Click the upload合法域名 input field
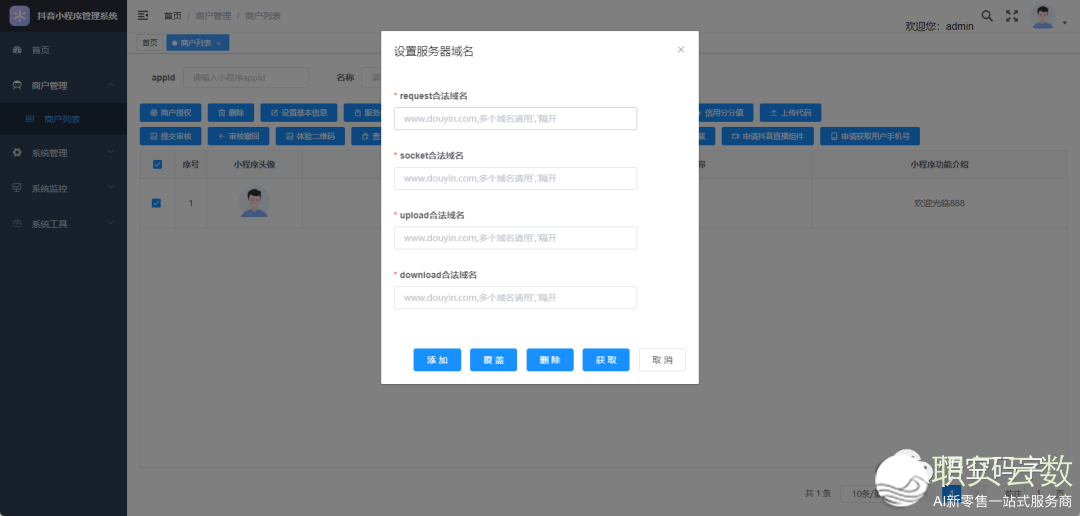Image resolution: width=1080 pixels, height=516 pixels. click(x=515, y=238)
